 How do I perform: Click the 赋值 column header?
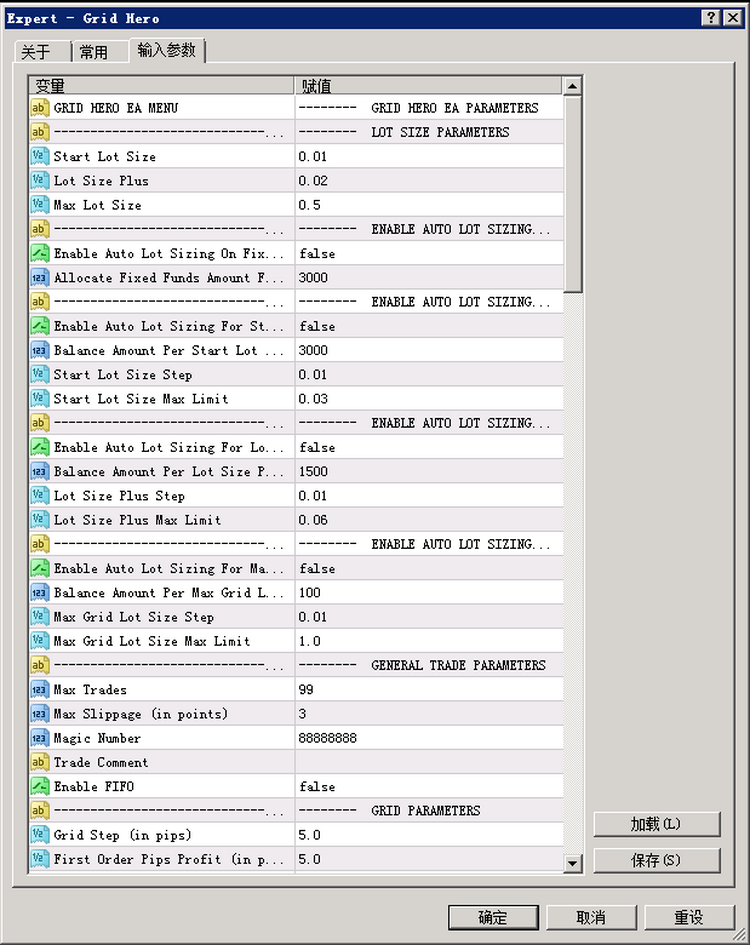tap(429, 86)
